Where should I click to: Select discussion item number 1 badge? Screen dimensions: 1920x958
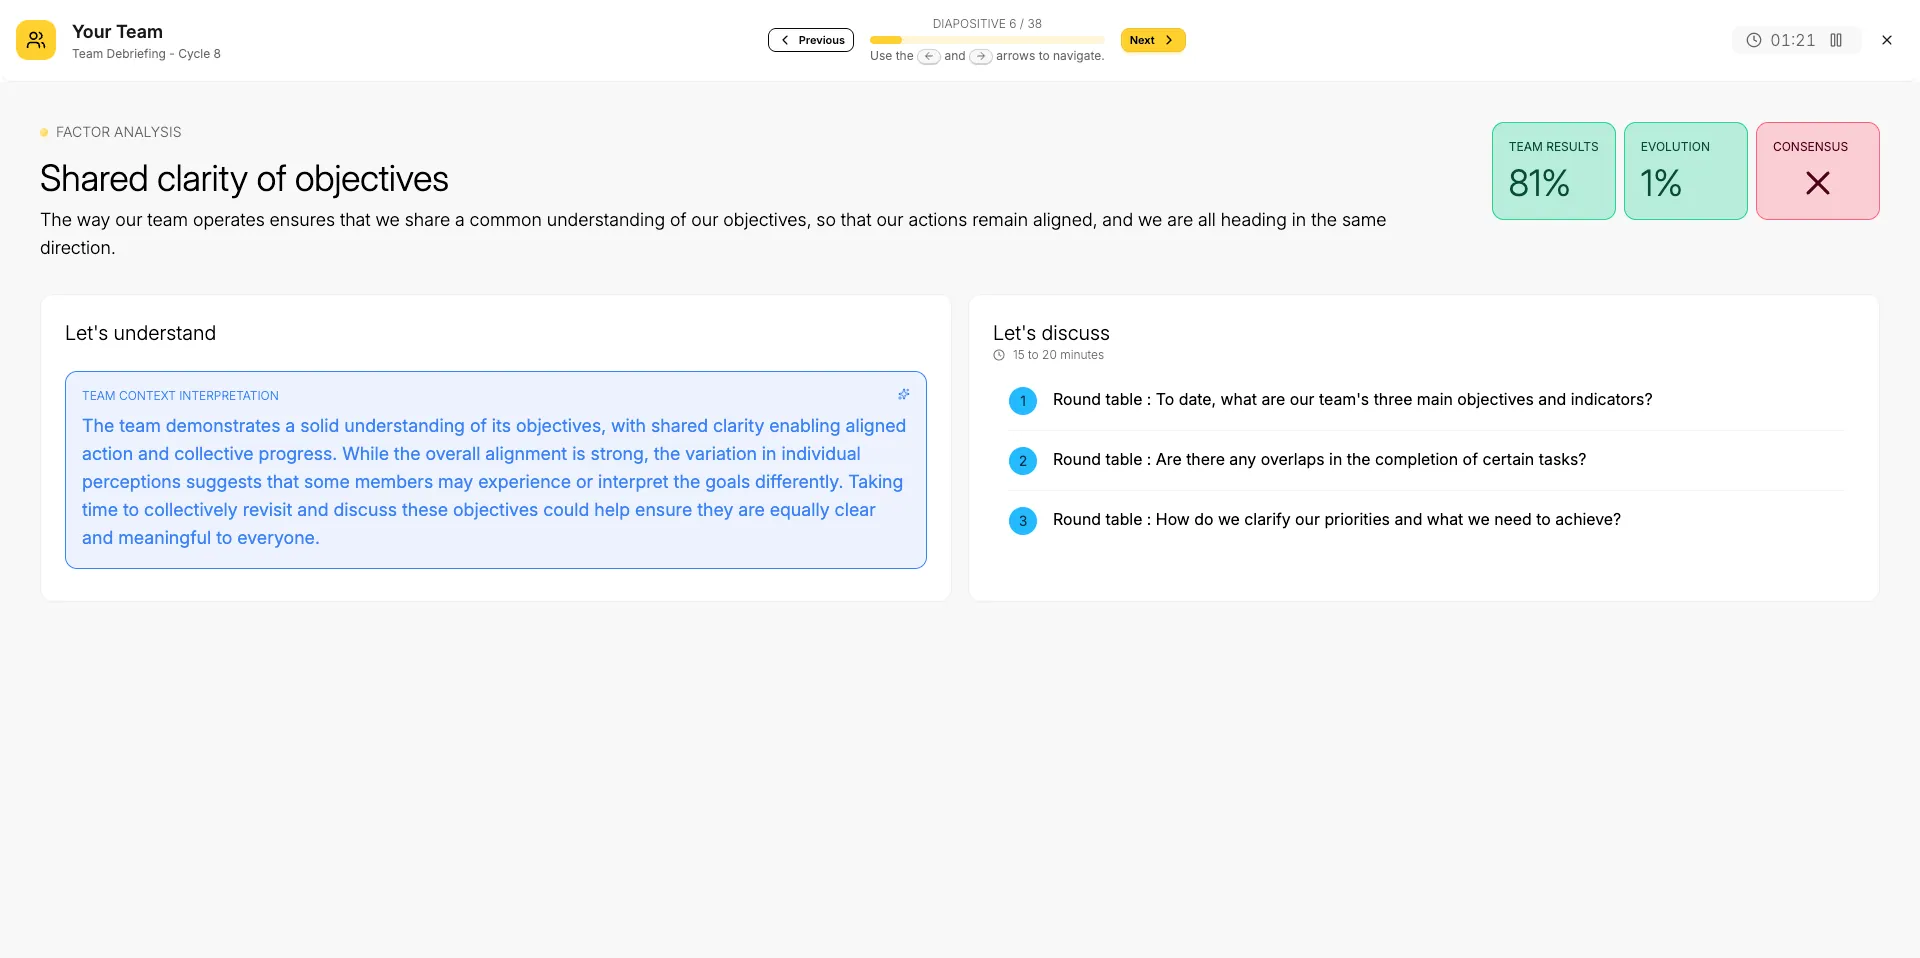click(1022, 401)
